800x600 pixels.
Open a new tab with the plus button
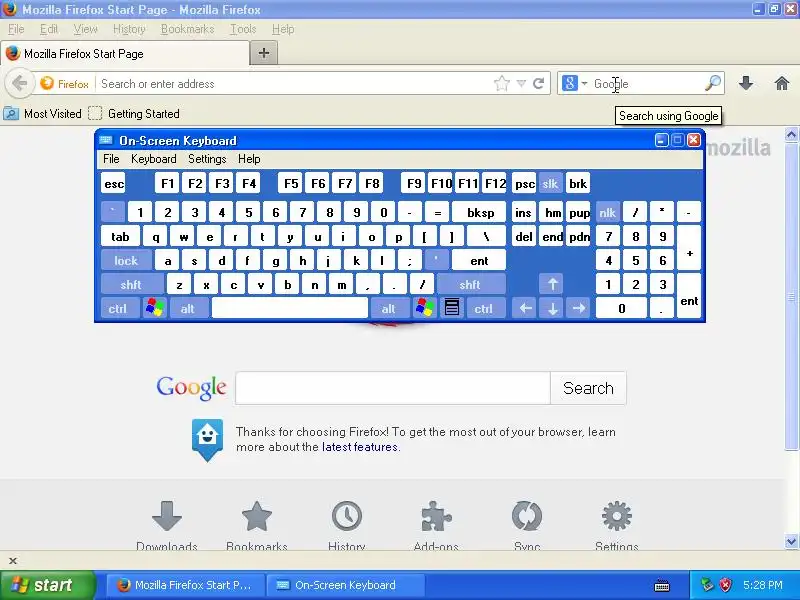click(x=264, y=53)
